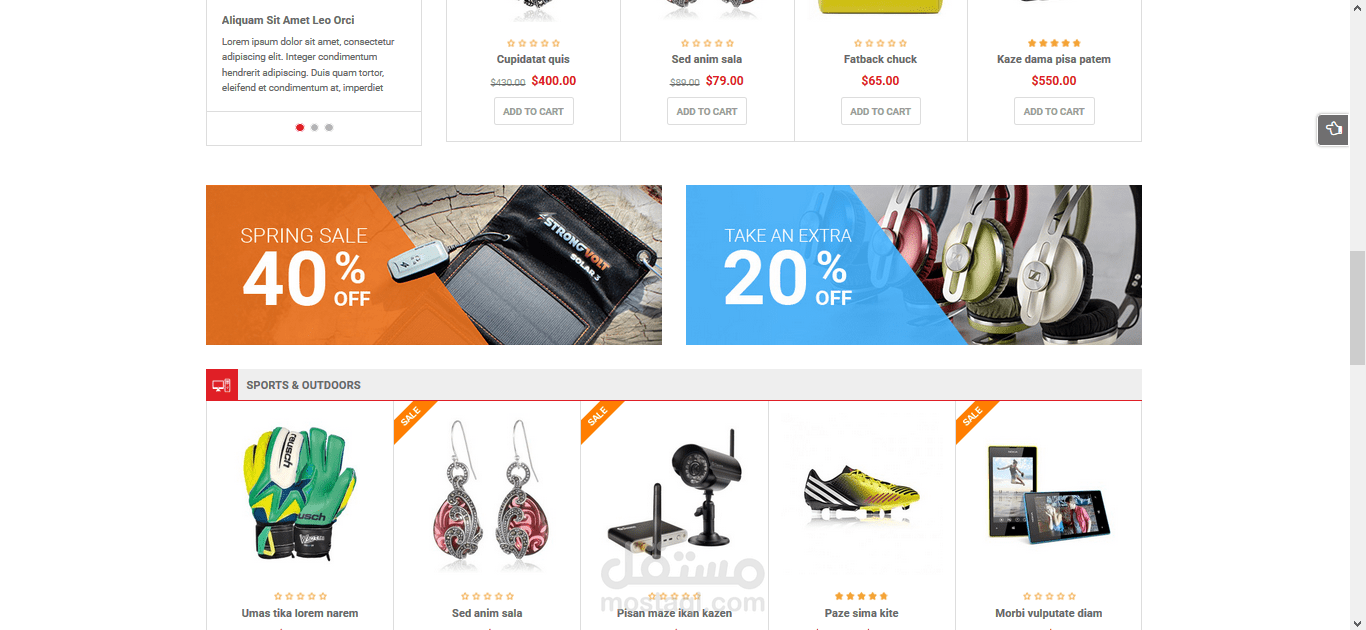Open the Take an Extra 20% off banner
Viewport: 1366px width, 630px height.
click(914, 265)
